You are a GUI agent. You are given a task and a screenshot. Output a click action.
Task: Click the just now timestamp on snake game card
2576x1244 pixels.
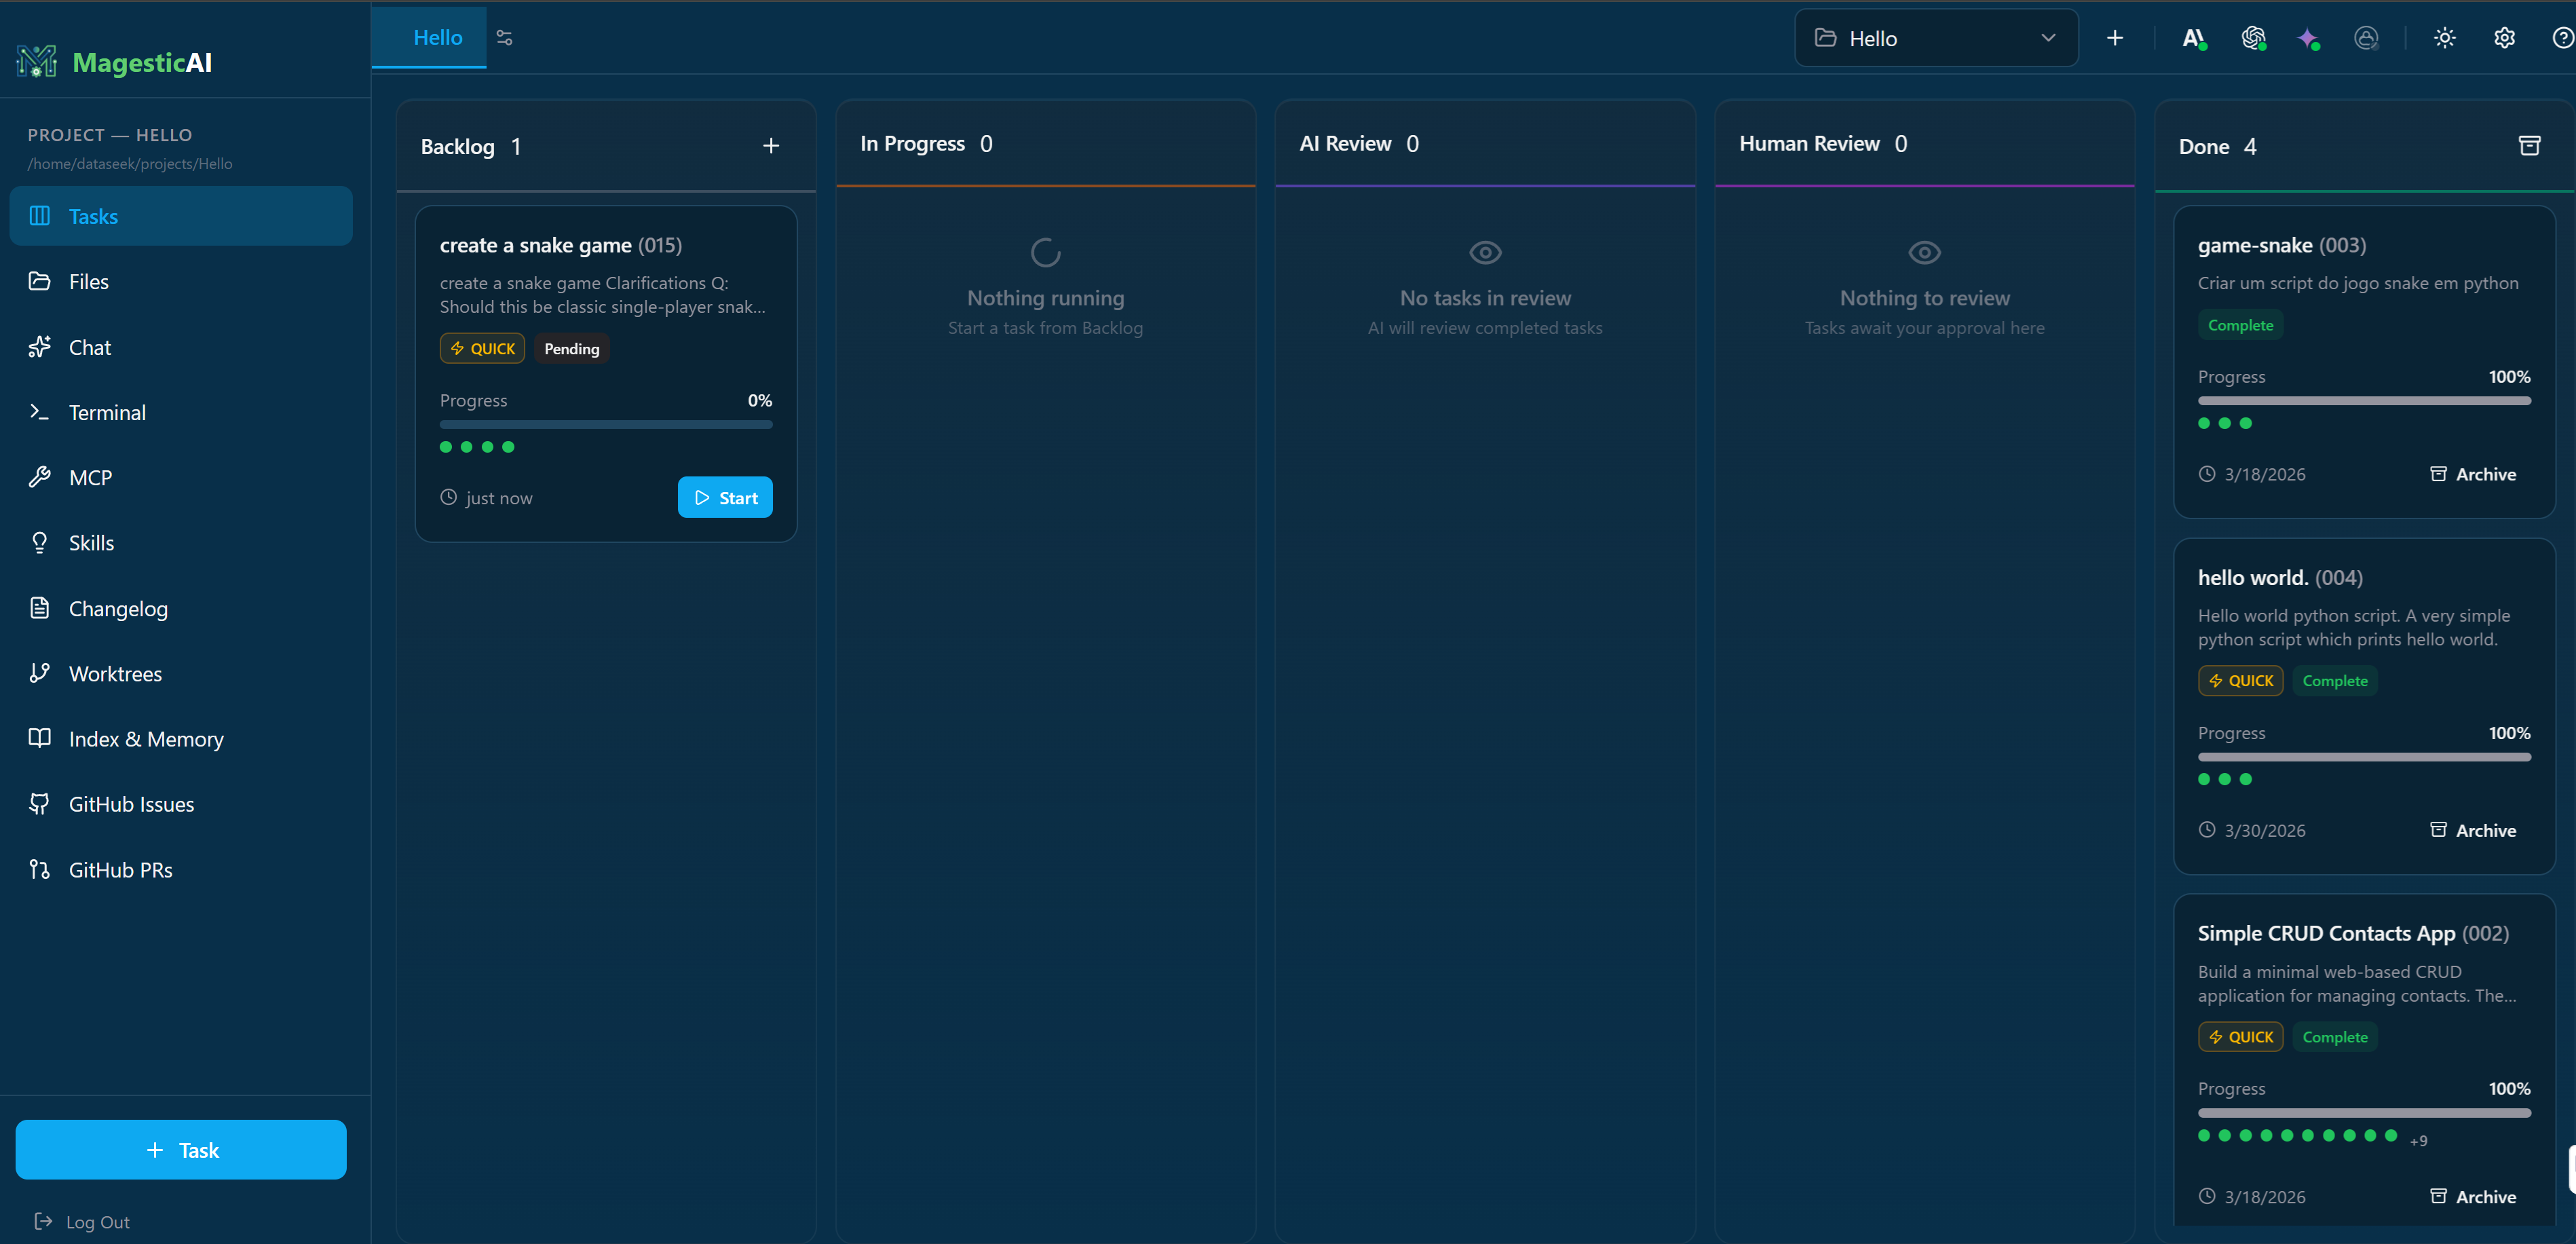(499, 498)
